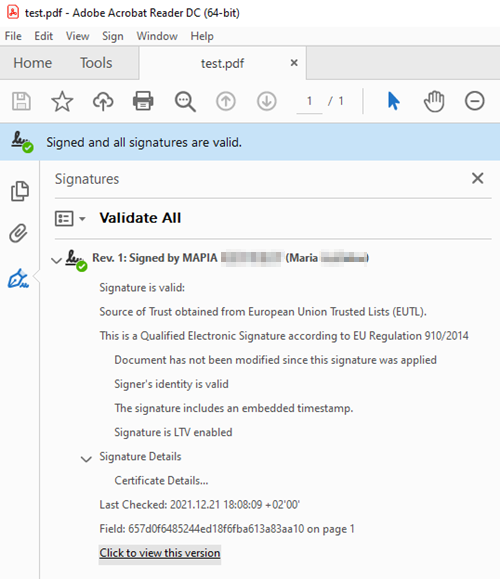Select the Qualified Electronic Signature line
The width and height of the screenshot is (500, 579).
tap(284, 336)
